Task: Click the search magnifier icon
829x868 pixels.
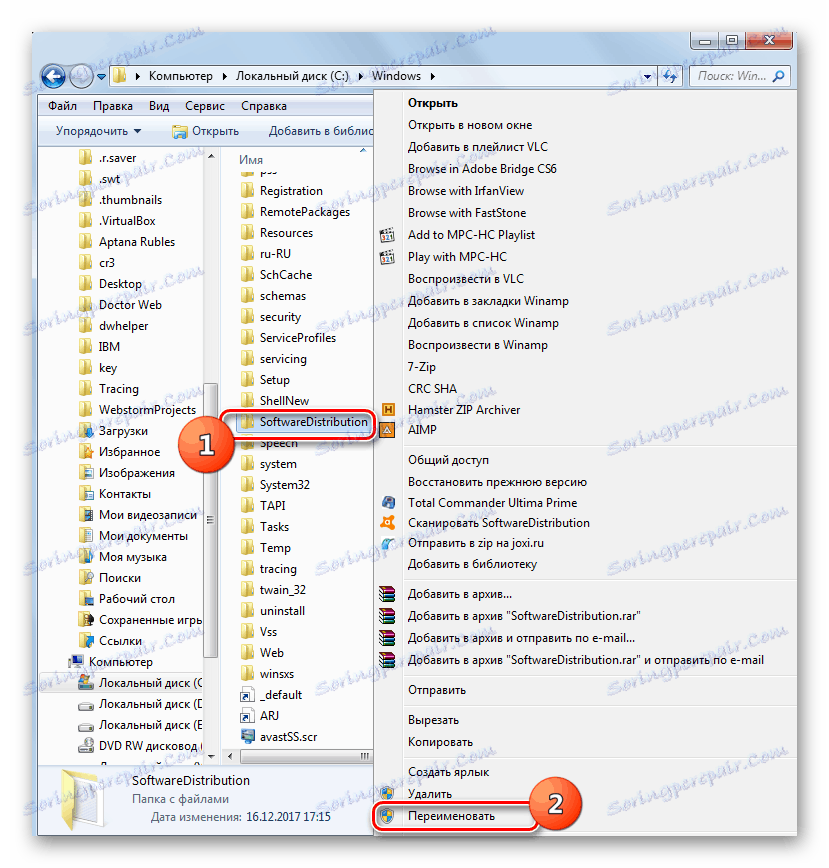Action: (x=779, y=76)
